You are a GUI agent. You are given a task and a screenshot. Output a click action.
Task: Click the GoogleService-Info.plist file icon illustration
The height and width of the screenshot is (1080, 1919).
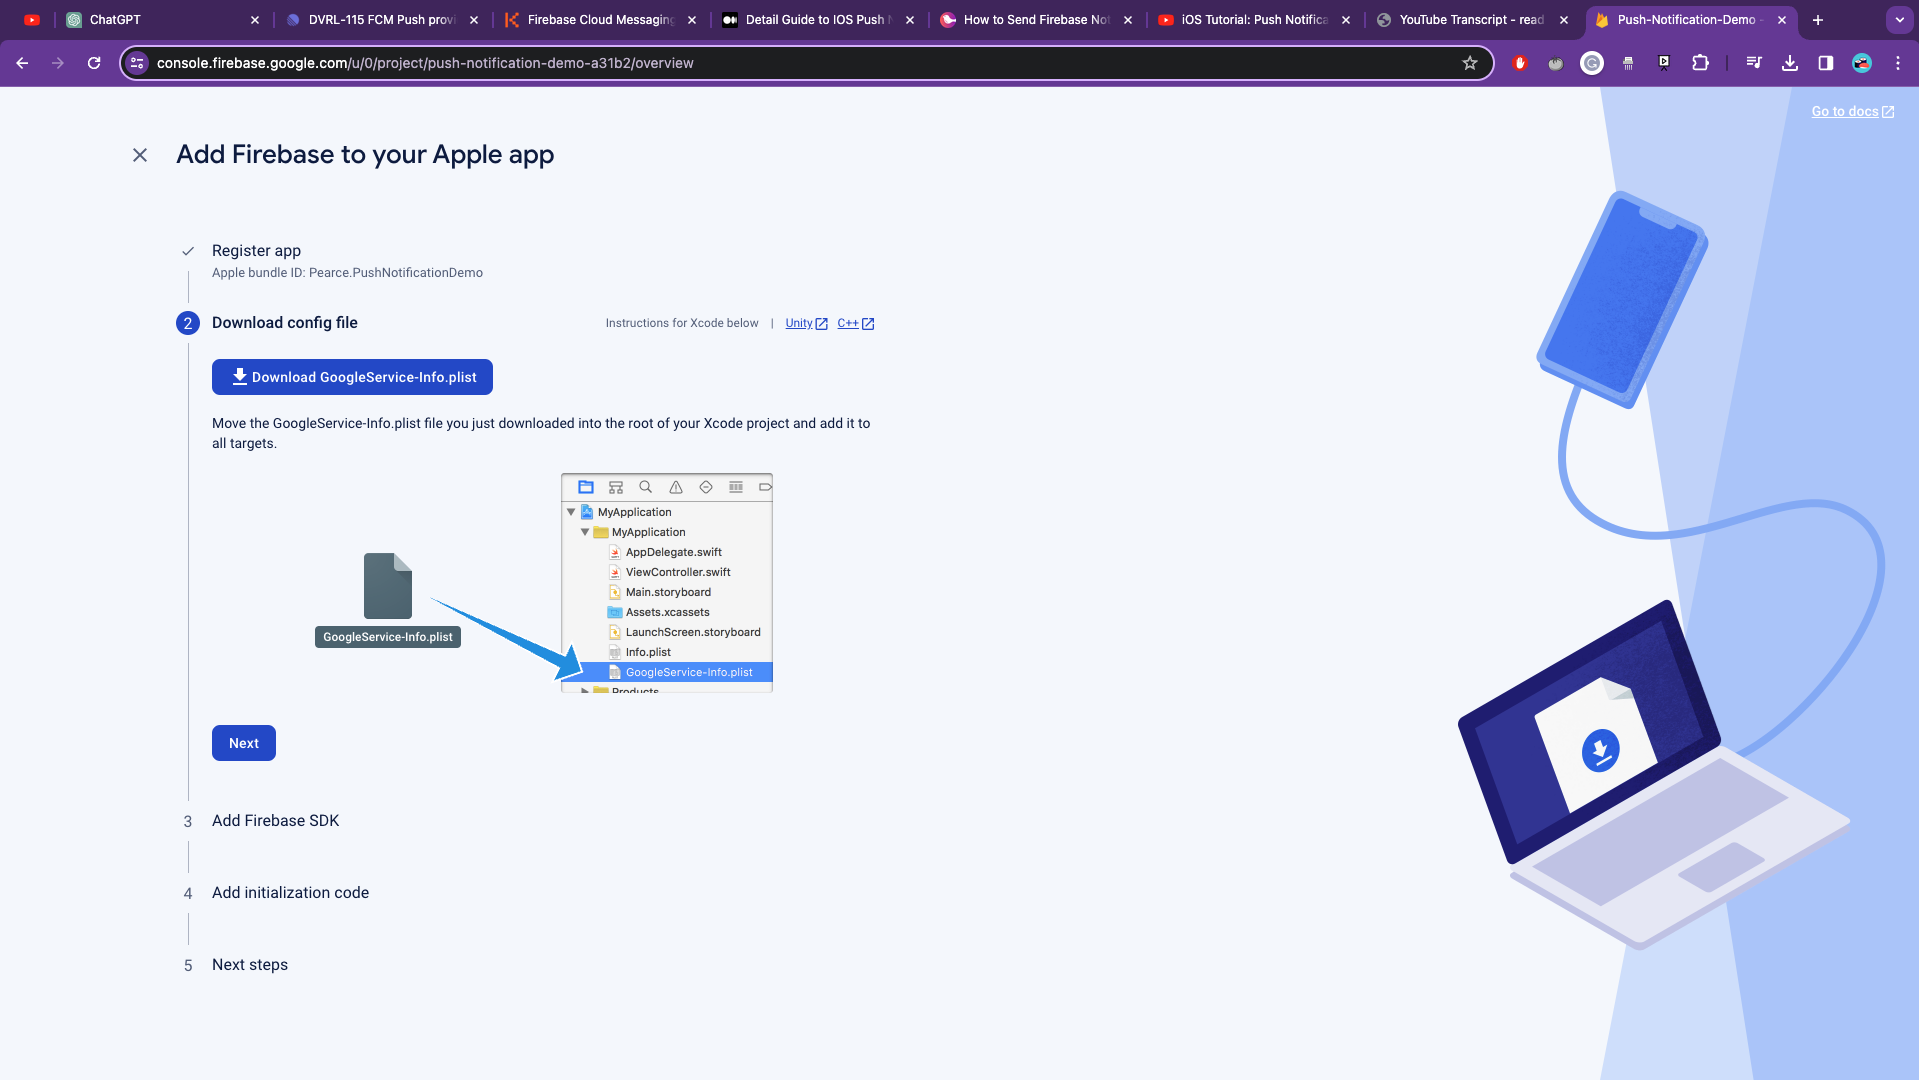(x=388, y=586)
